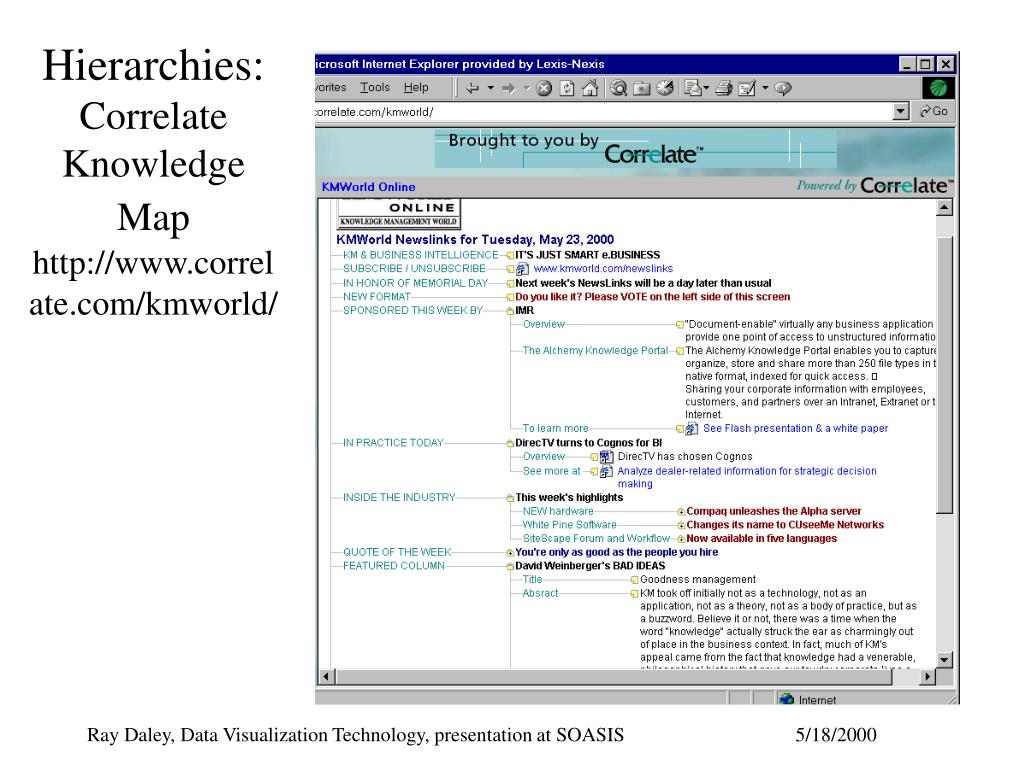The image size is (1024, 768).
Task: Open the KMWorld Online link
Action: 368,187
